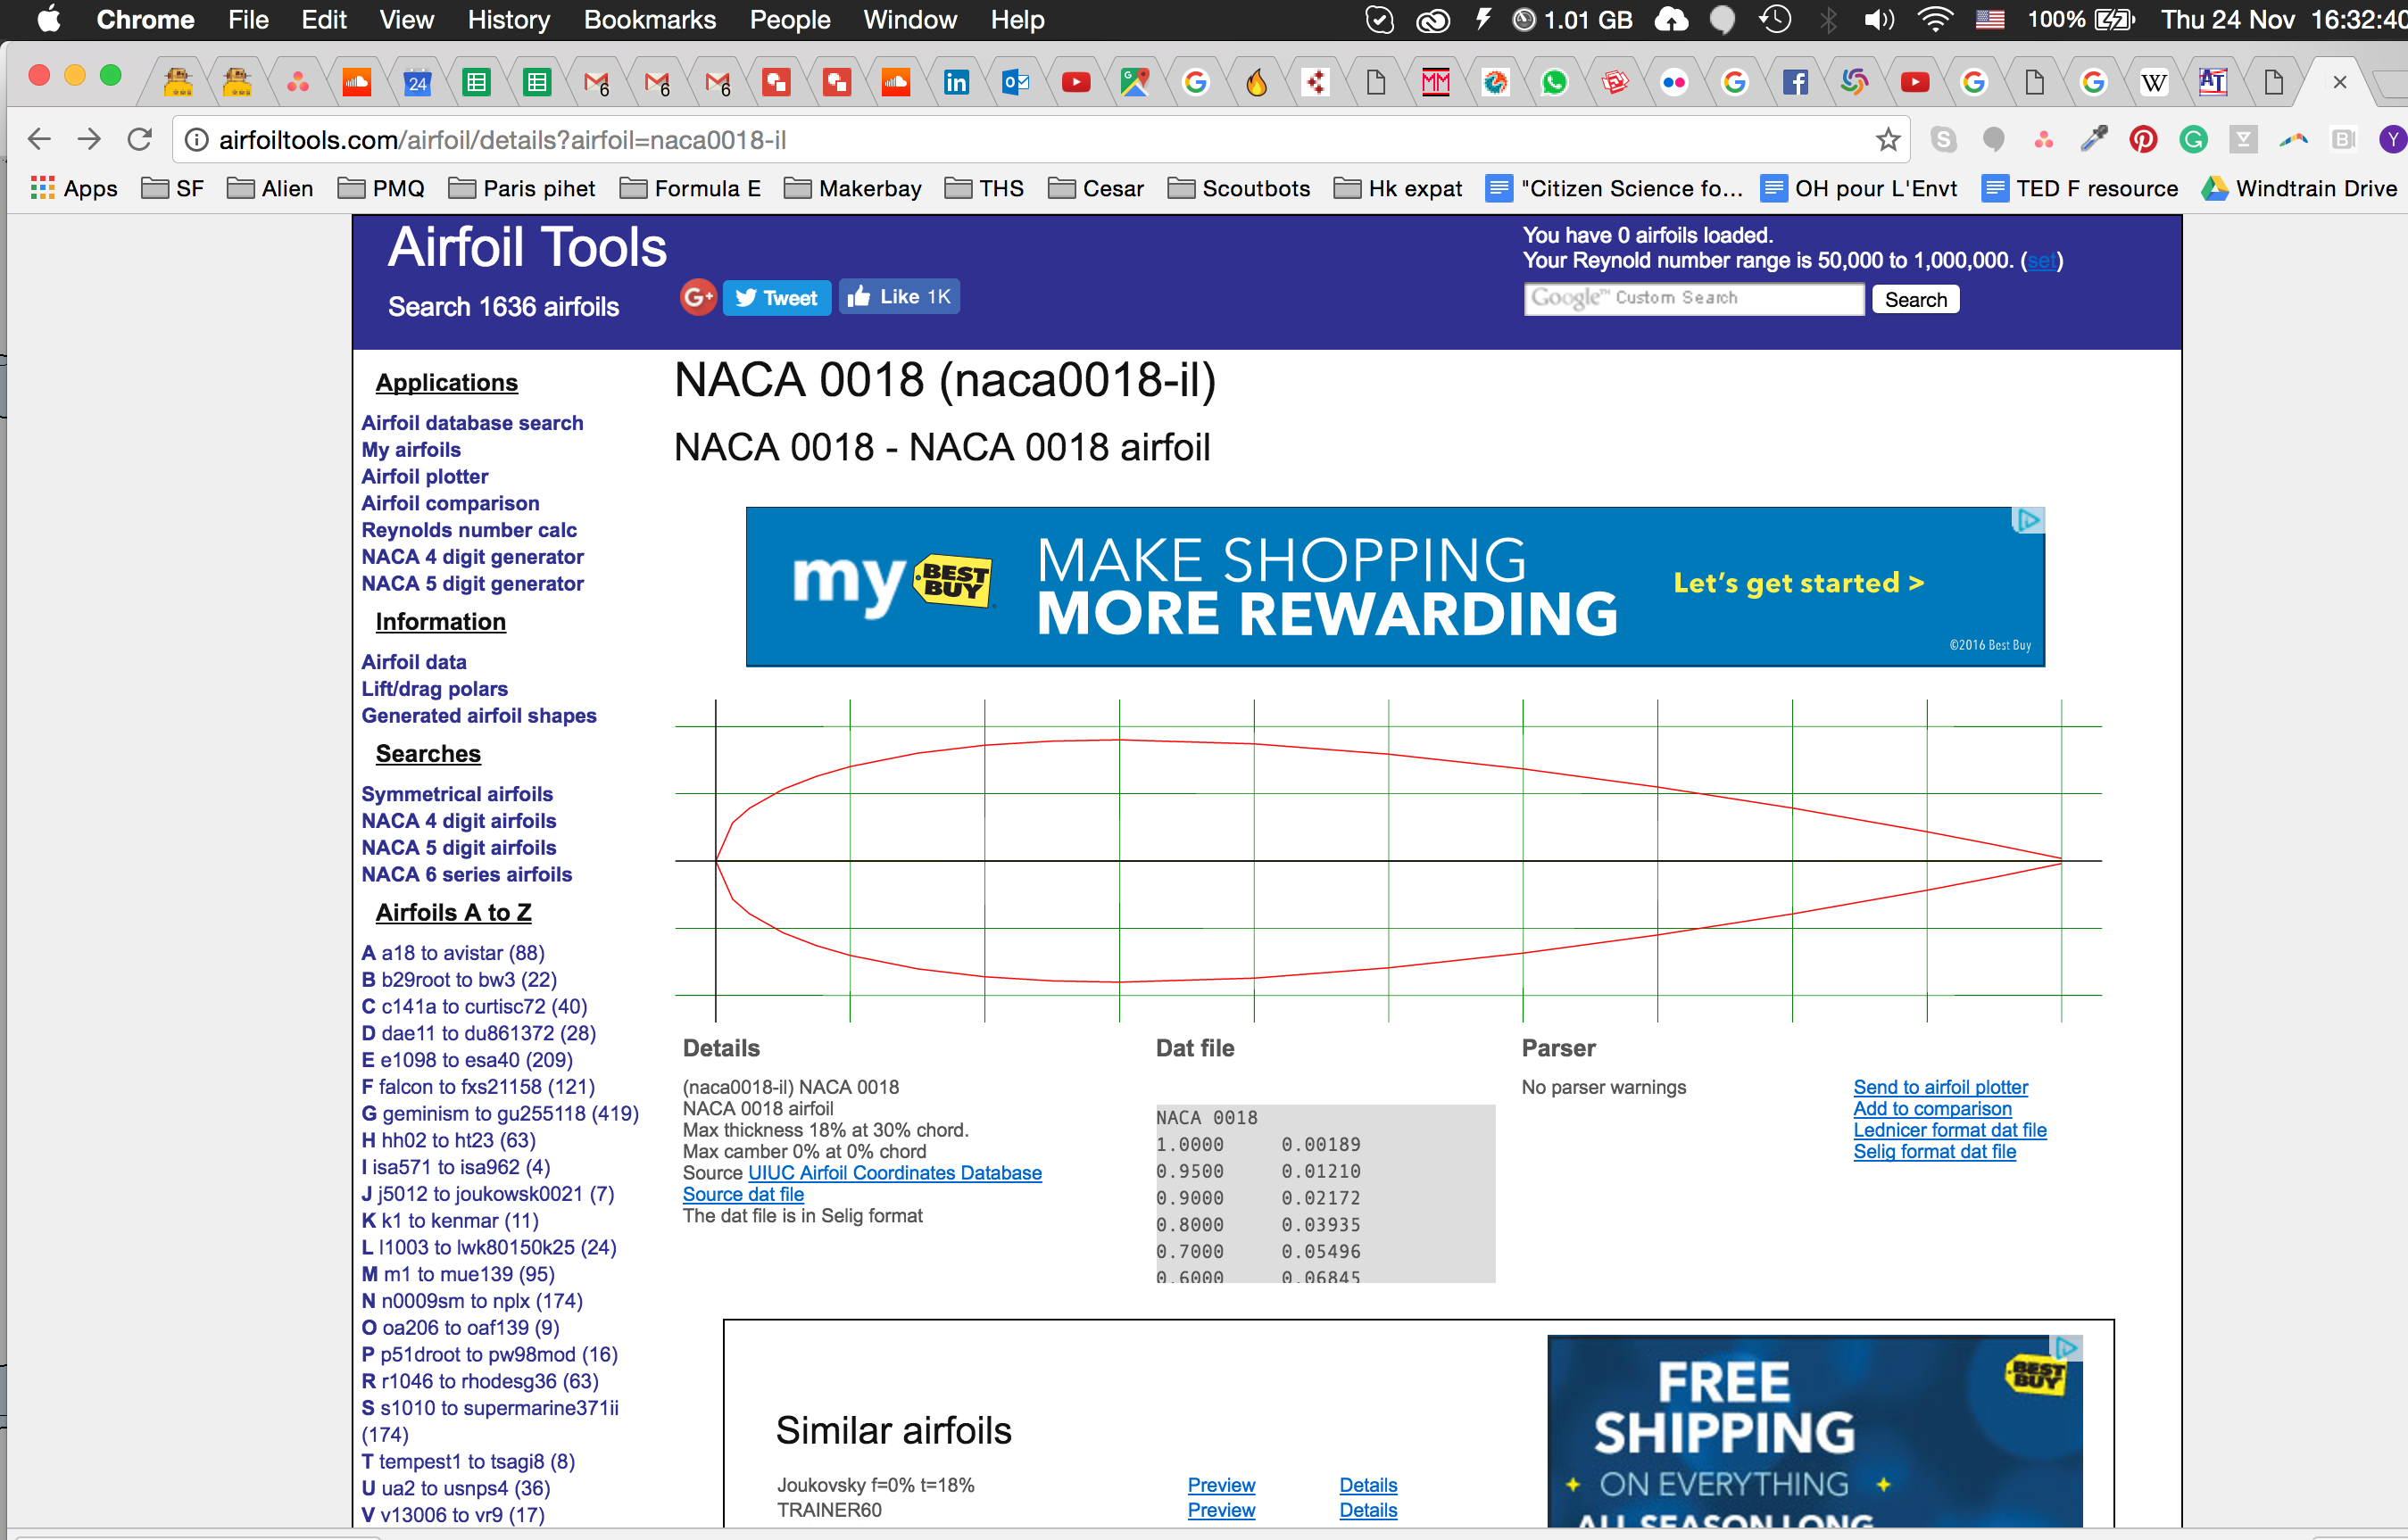Click the Grammarly extension icon
Screen dimensions: 2408x1540
click(x=2193, y=139)
